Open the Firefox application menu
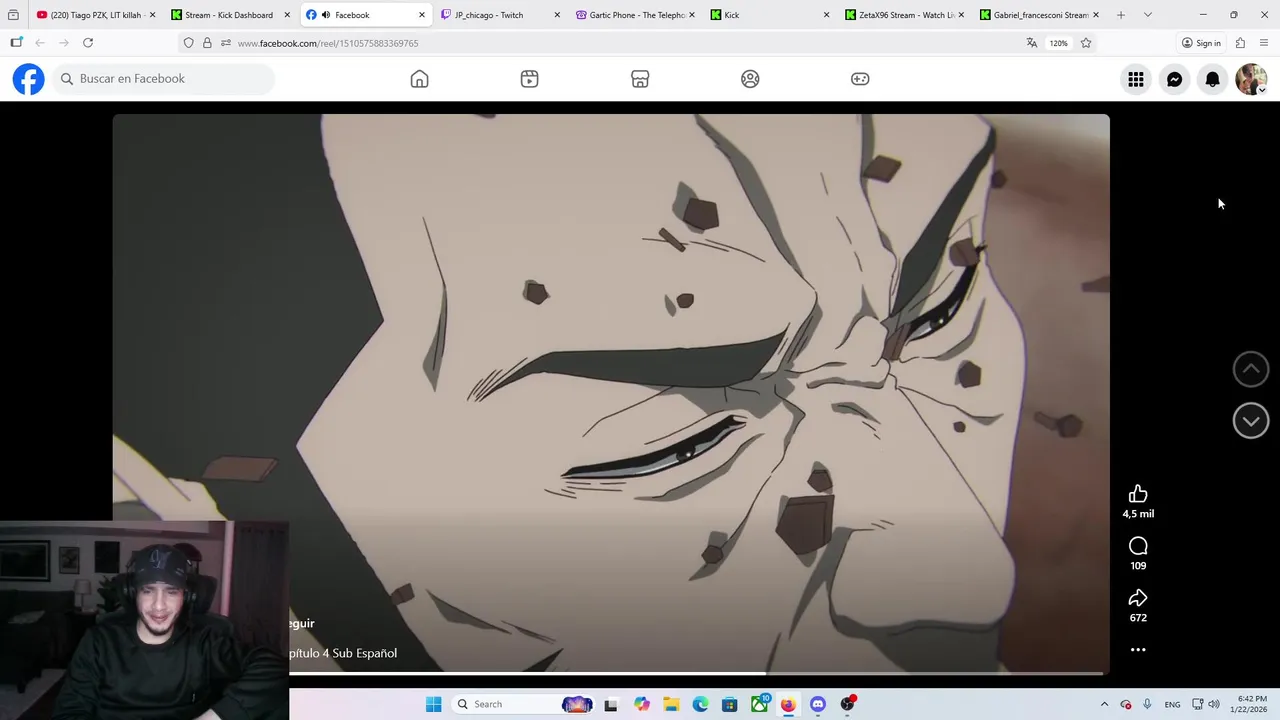This screenshot has height=720, width=1280. pos(1264,43)
